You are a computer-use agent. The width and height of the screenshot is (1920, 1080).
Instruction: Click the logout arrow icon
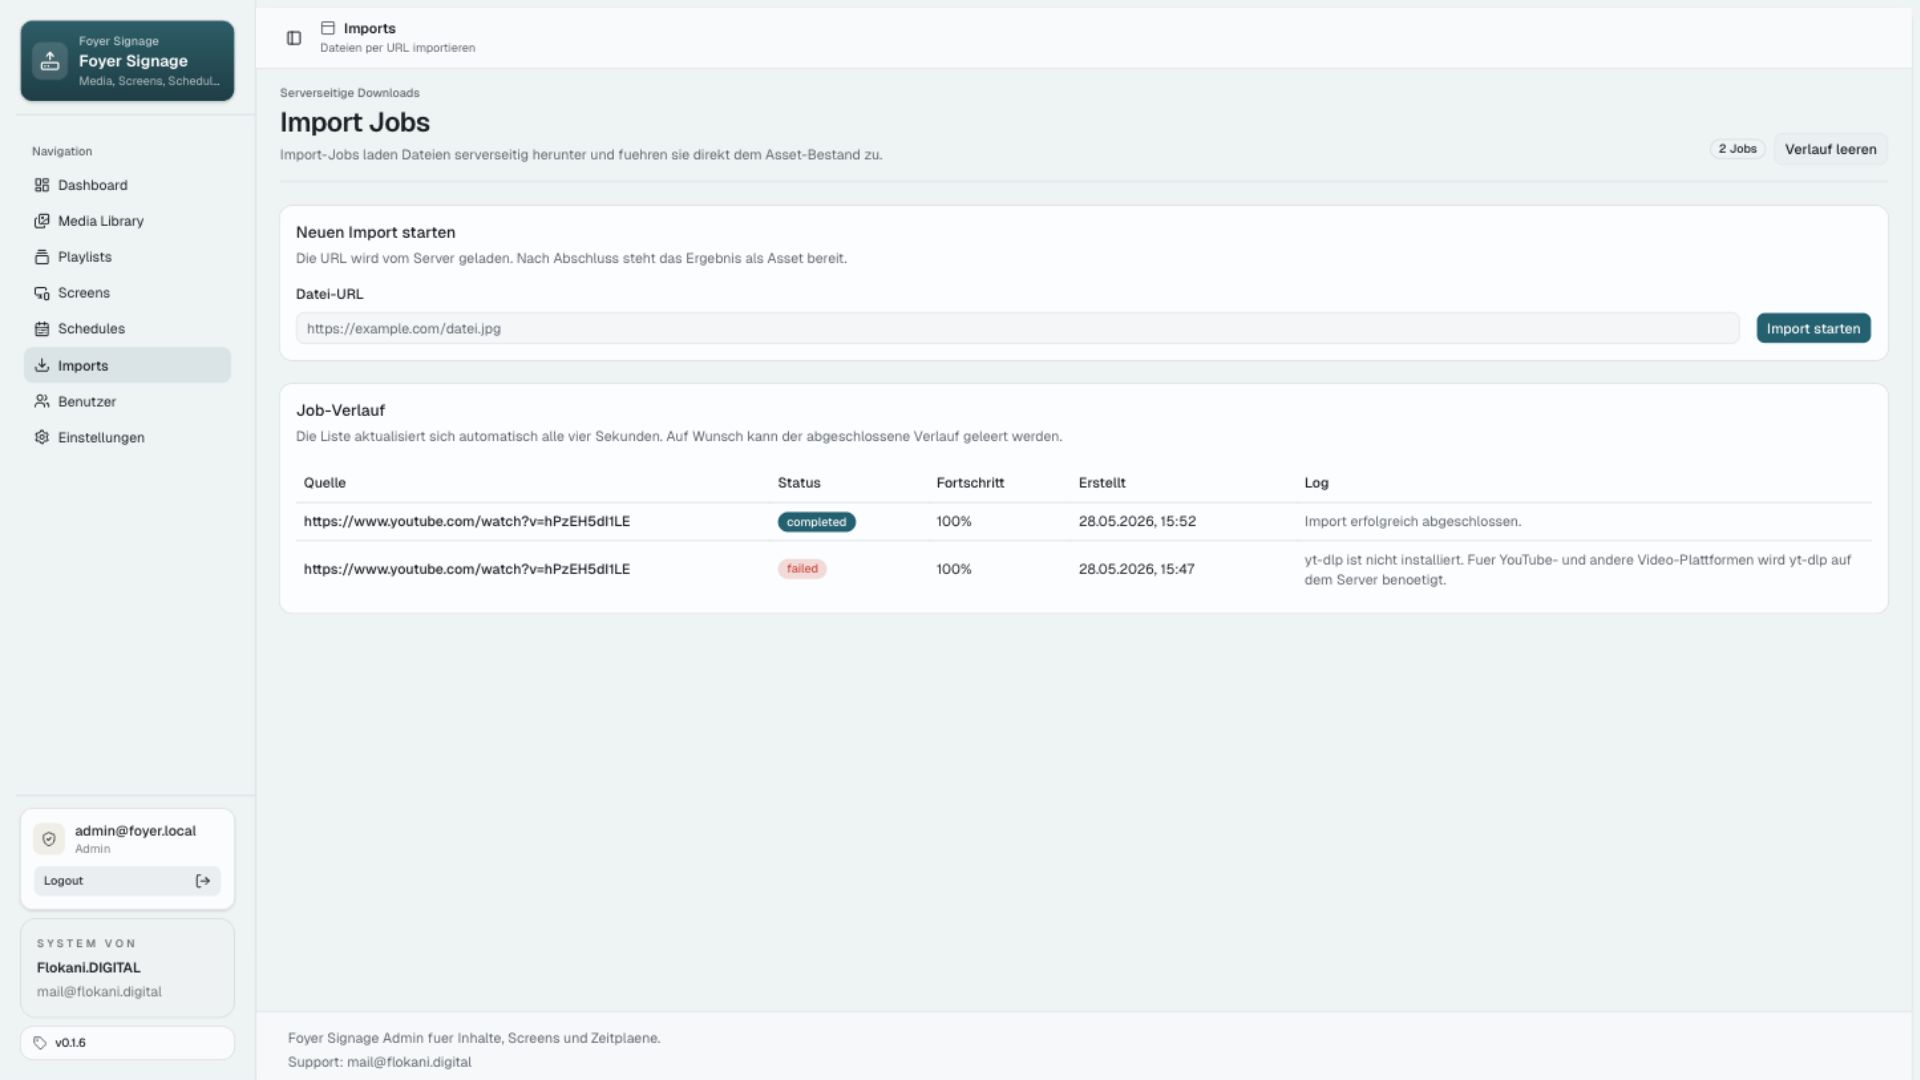(203, 881)
